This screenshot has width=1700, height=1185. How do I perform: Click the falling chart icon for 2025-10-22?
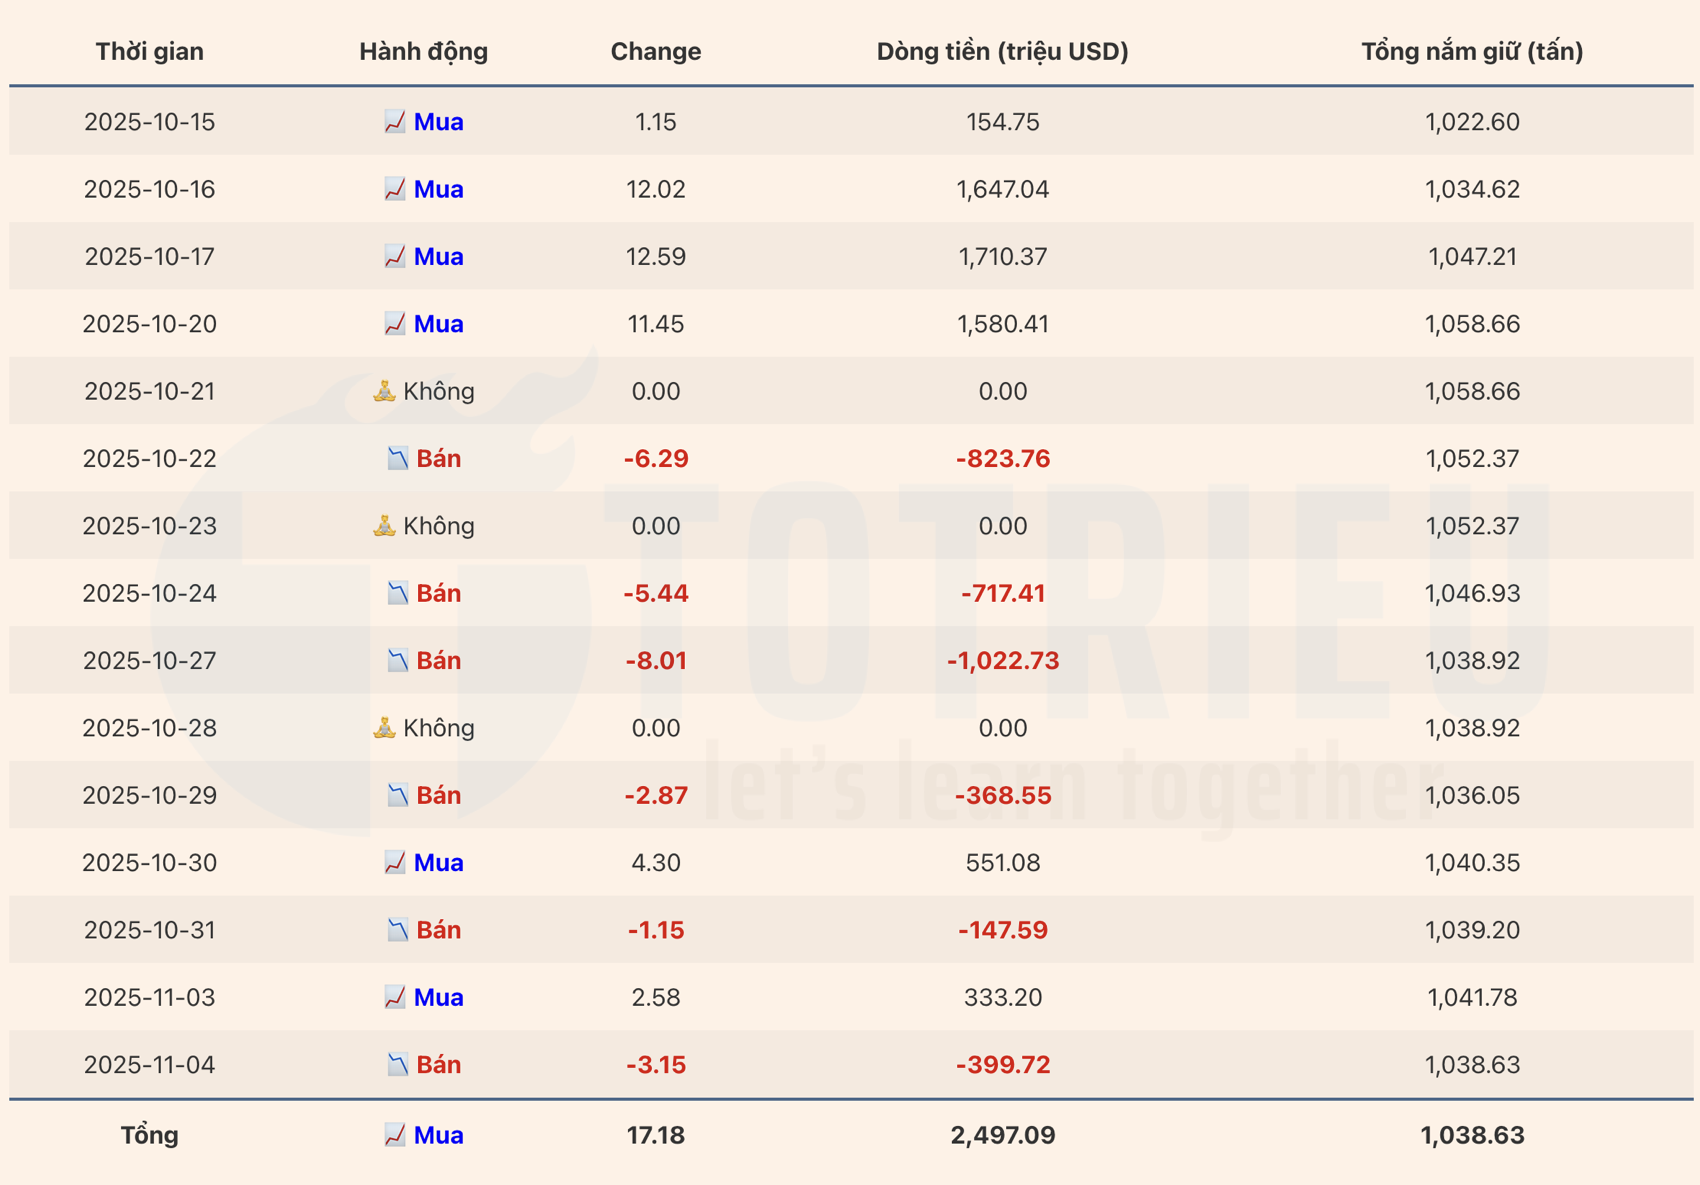pos(398,459)
